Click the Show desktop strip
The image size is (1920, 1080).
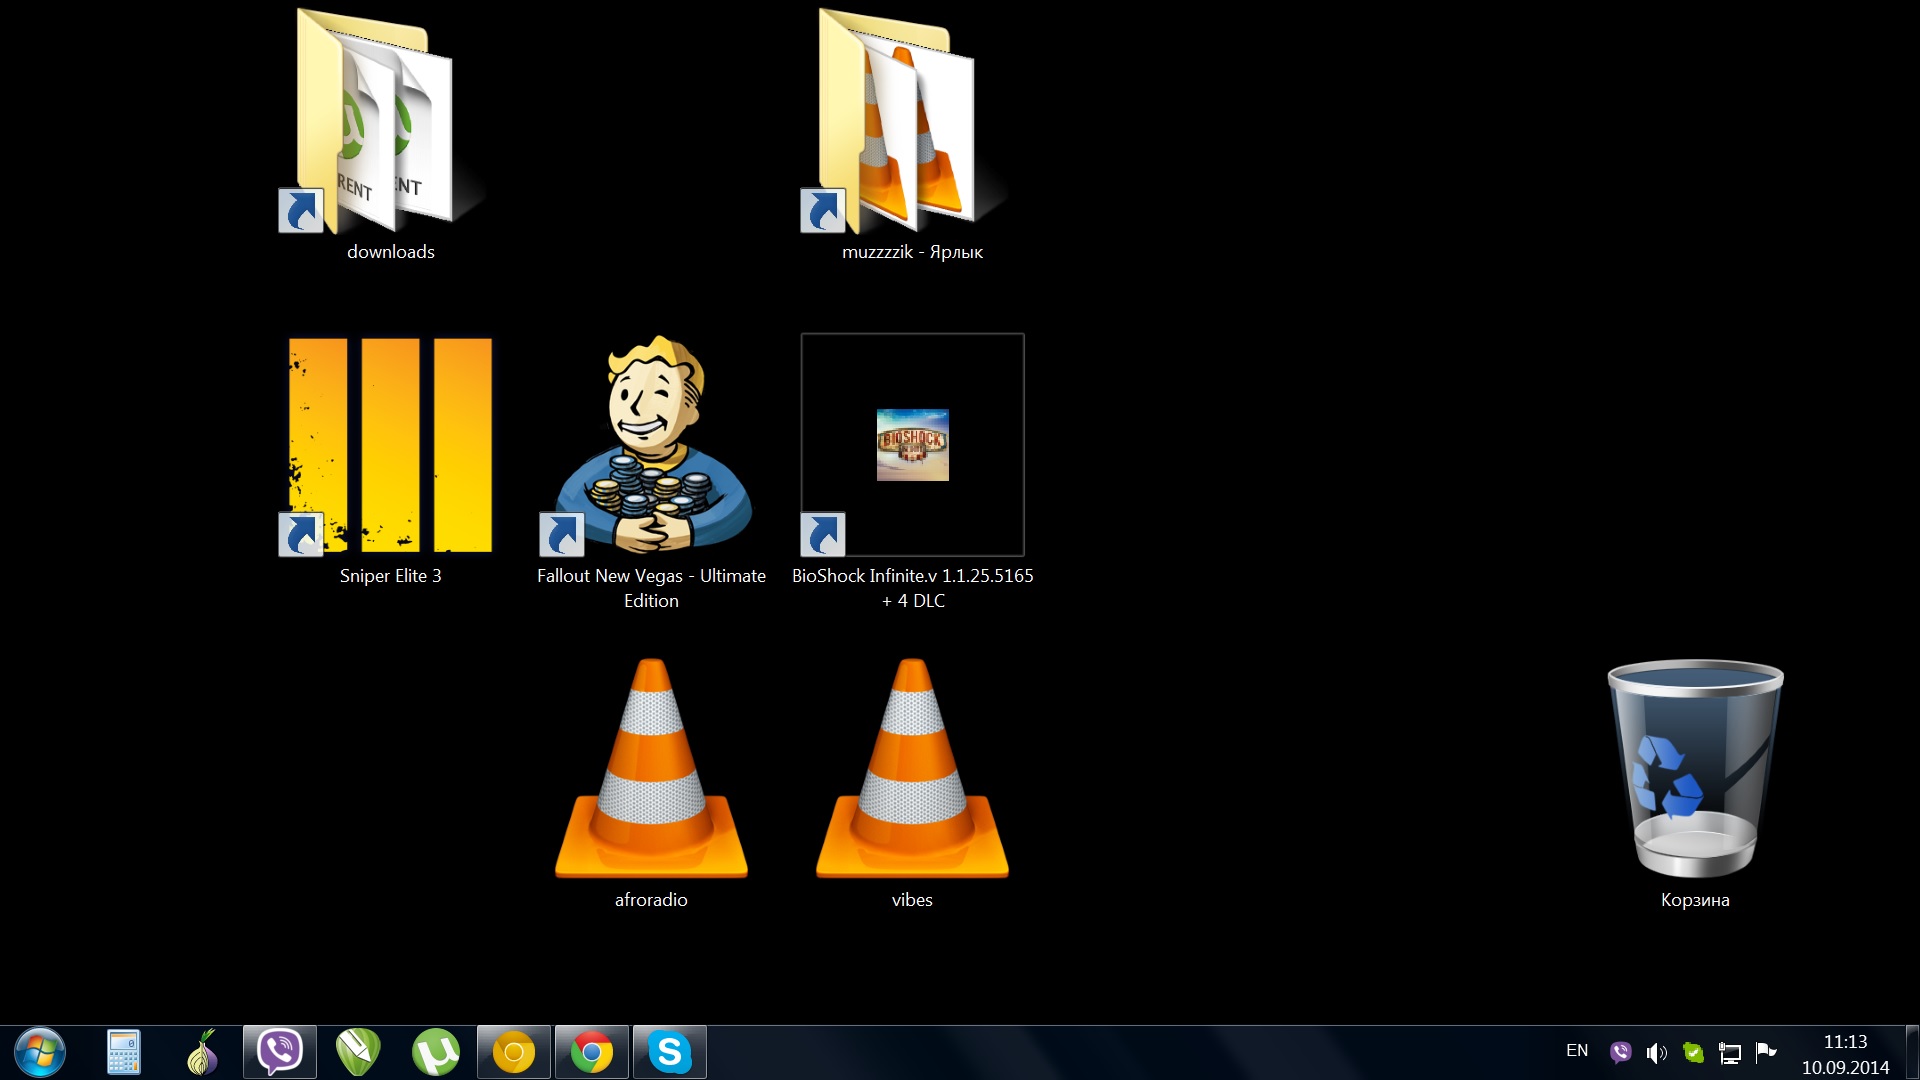(1912, 1052)
